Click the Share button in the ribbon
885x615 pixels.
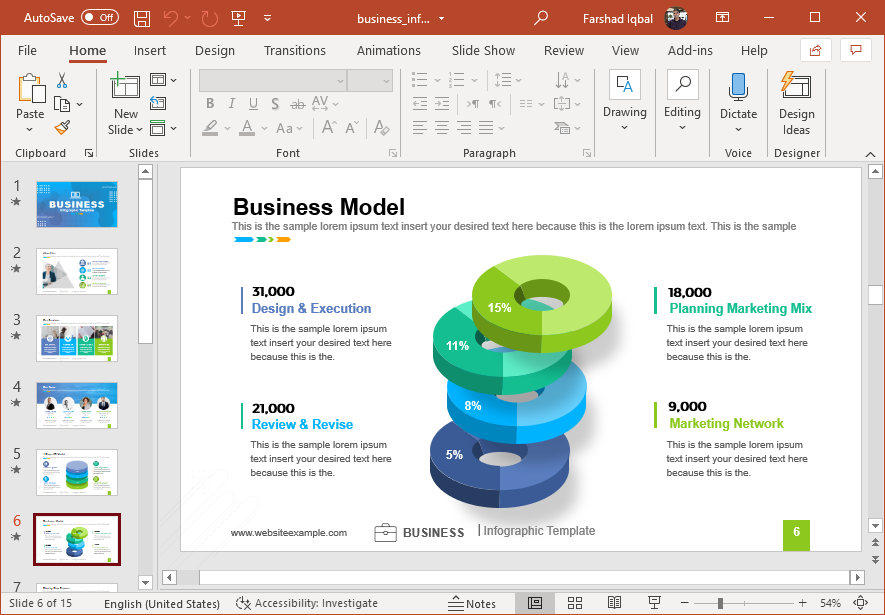pyautogui.click(x=815, y=50)
